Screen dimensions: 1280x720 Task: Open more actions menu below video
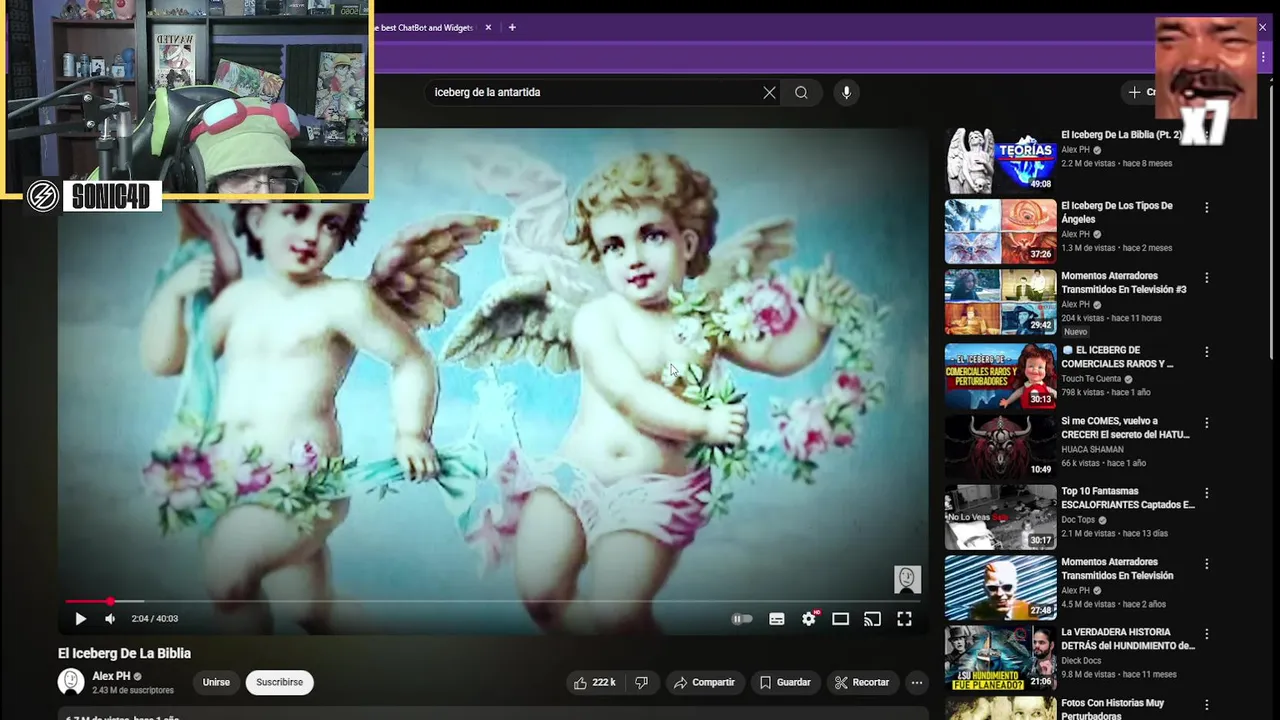coord(916,683)
